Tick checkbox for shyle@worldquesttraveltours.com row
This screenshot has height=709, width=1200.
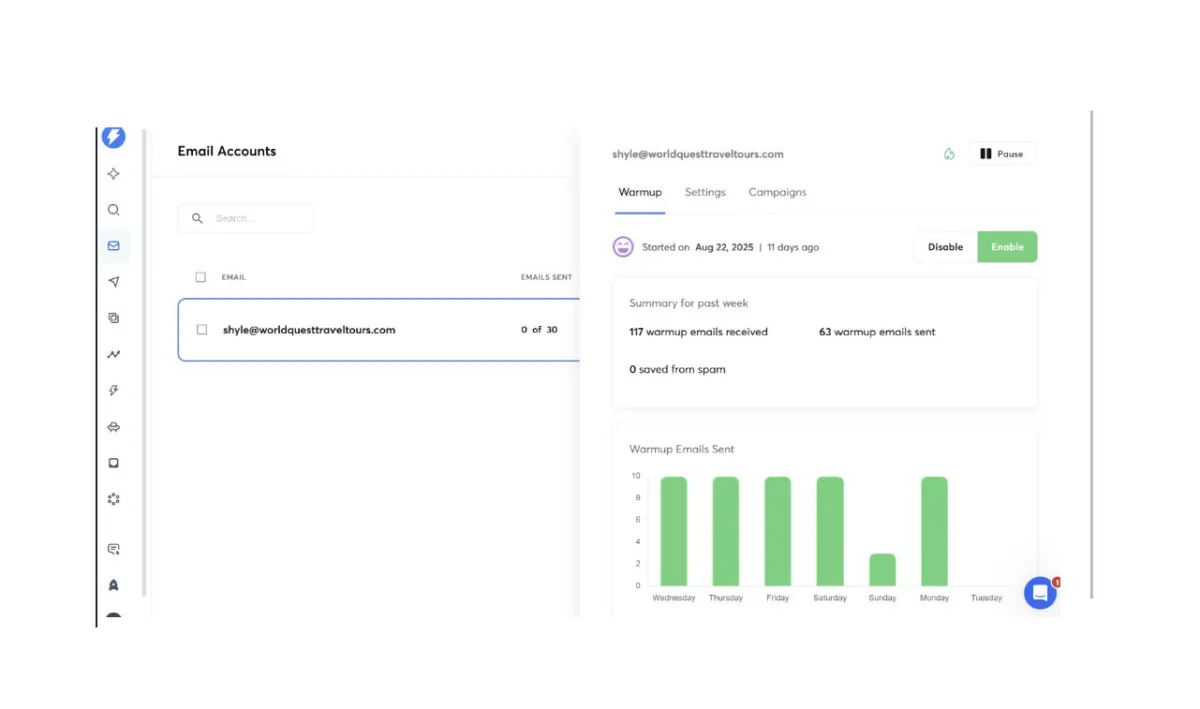click(x=202, y=329)
